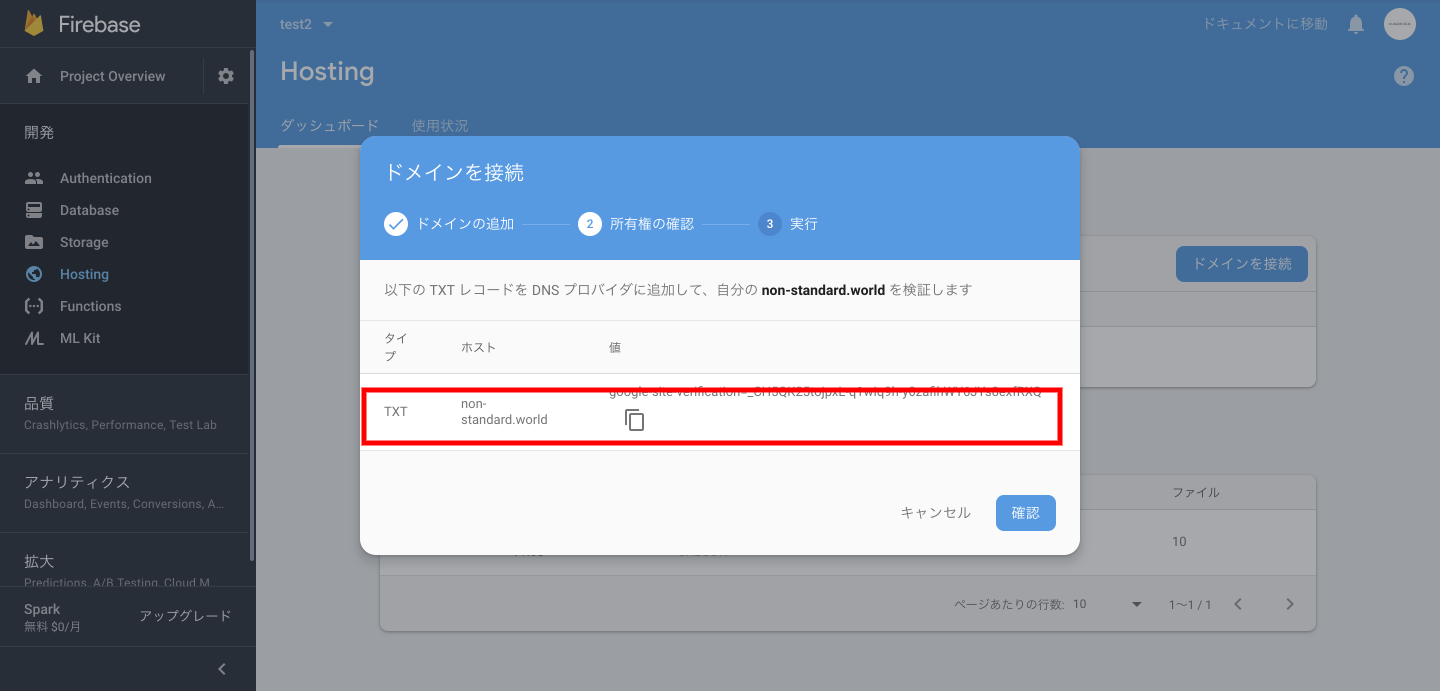Go to next page arrow
The width and height of the screenshot is (1440, 691).
1290,604
